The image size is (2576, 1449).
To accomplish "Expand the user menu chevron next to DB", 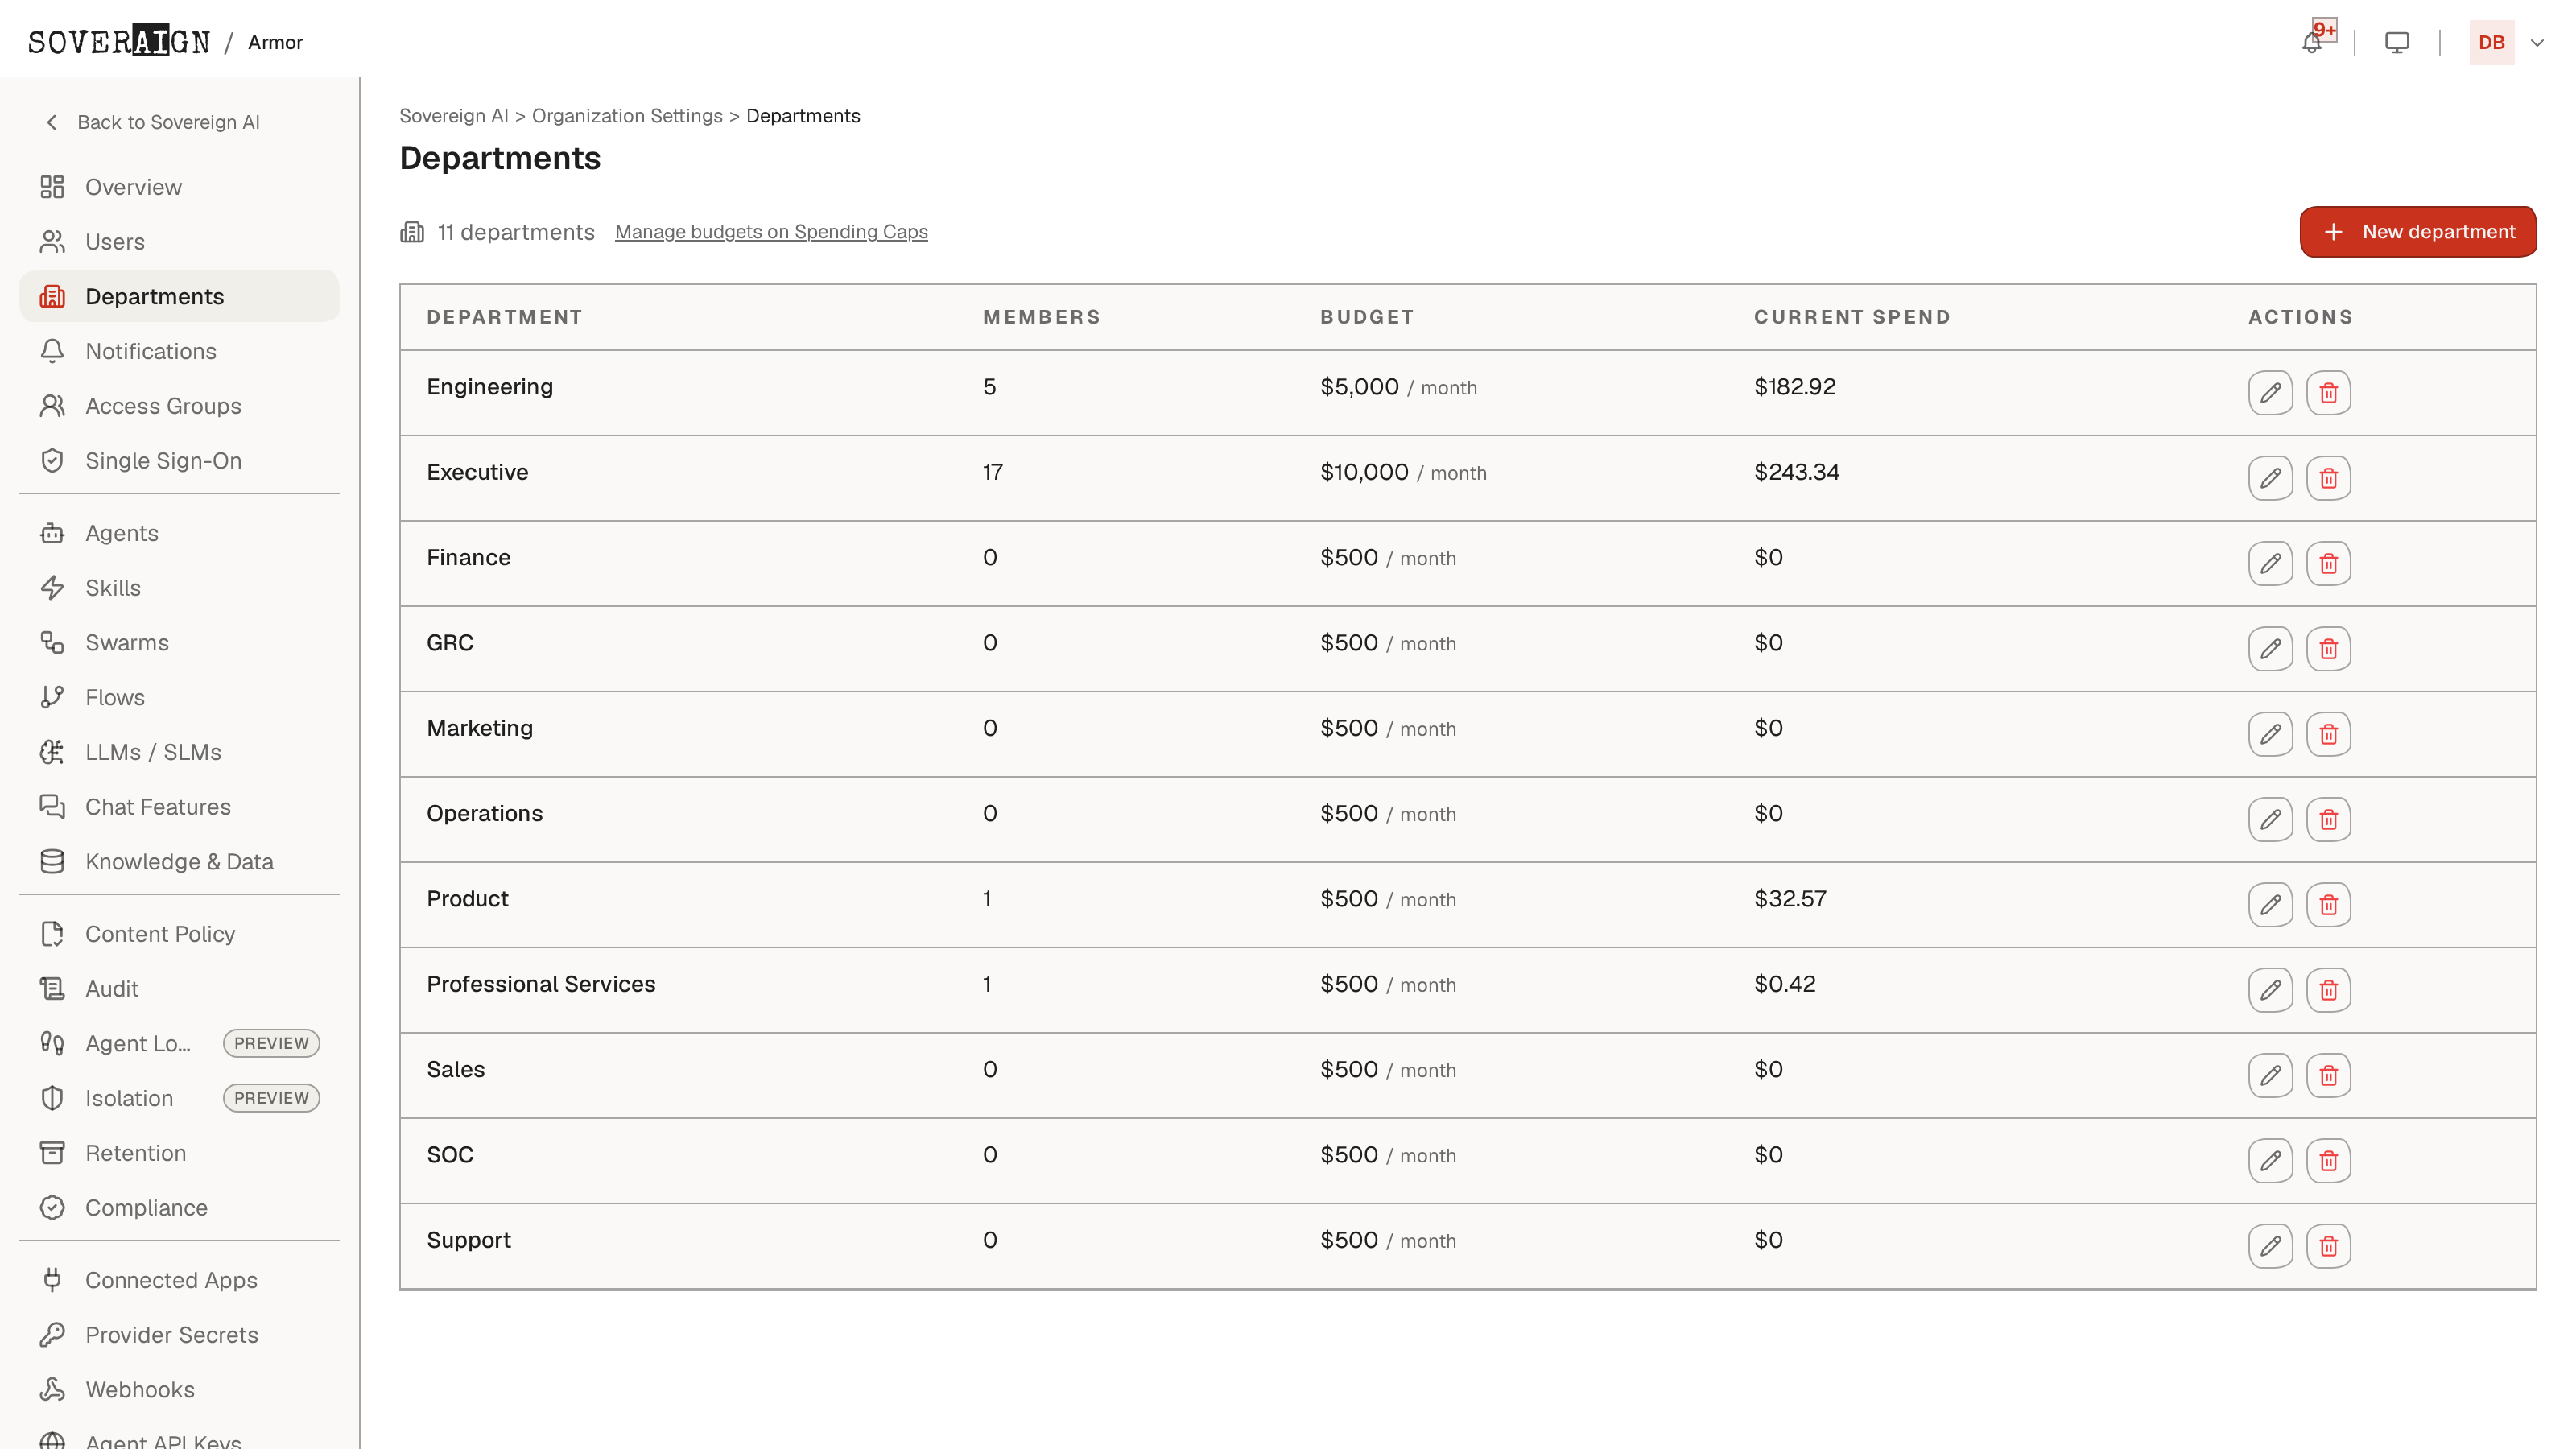I will click(2537, 43).
